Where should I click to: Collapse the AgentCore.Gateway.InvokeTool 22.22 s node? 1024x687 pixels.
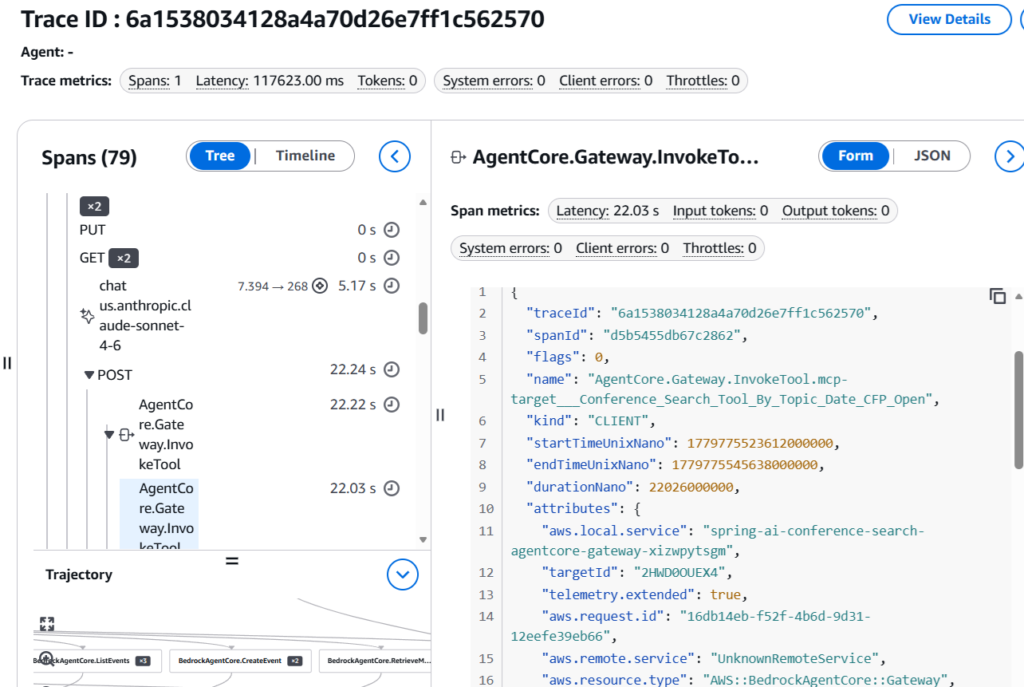pos(109,434)
